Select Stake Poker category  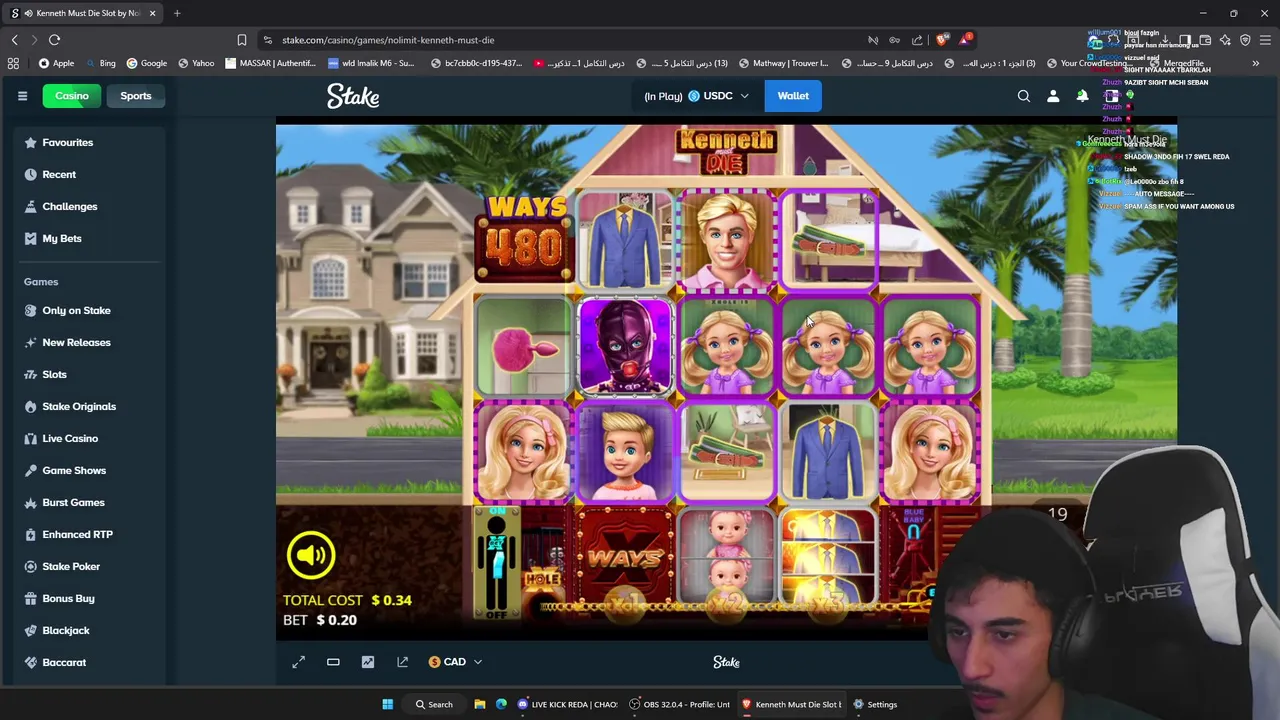point(88,566)
